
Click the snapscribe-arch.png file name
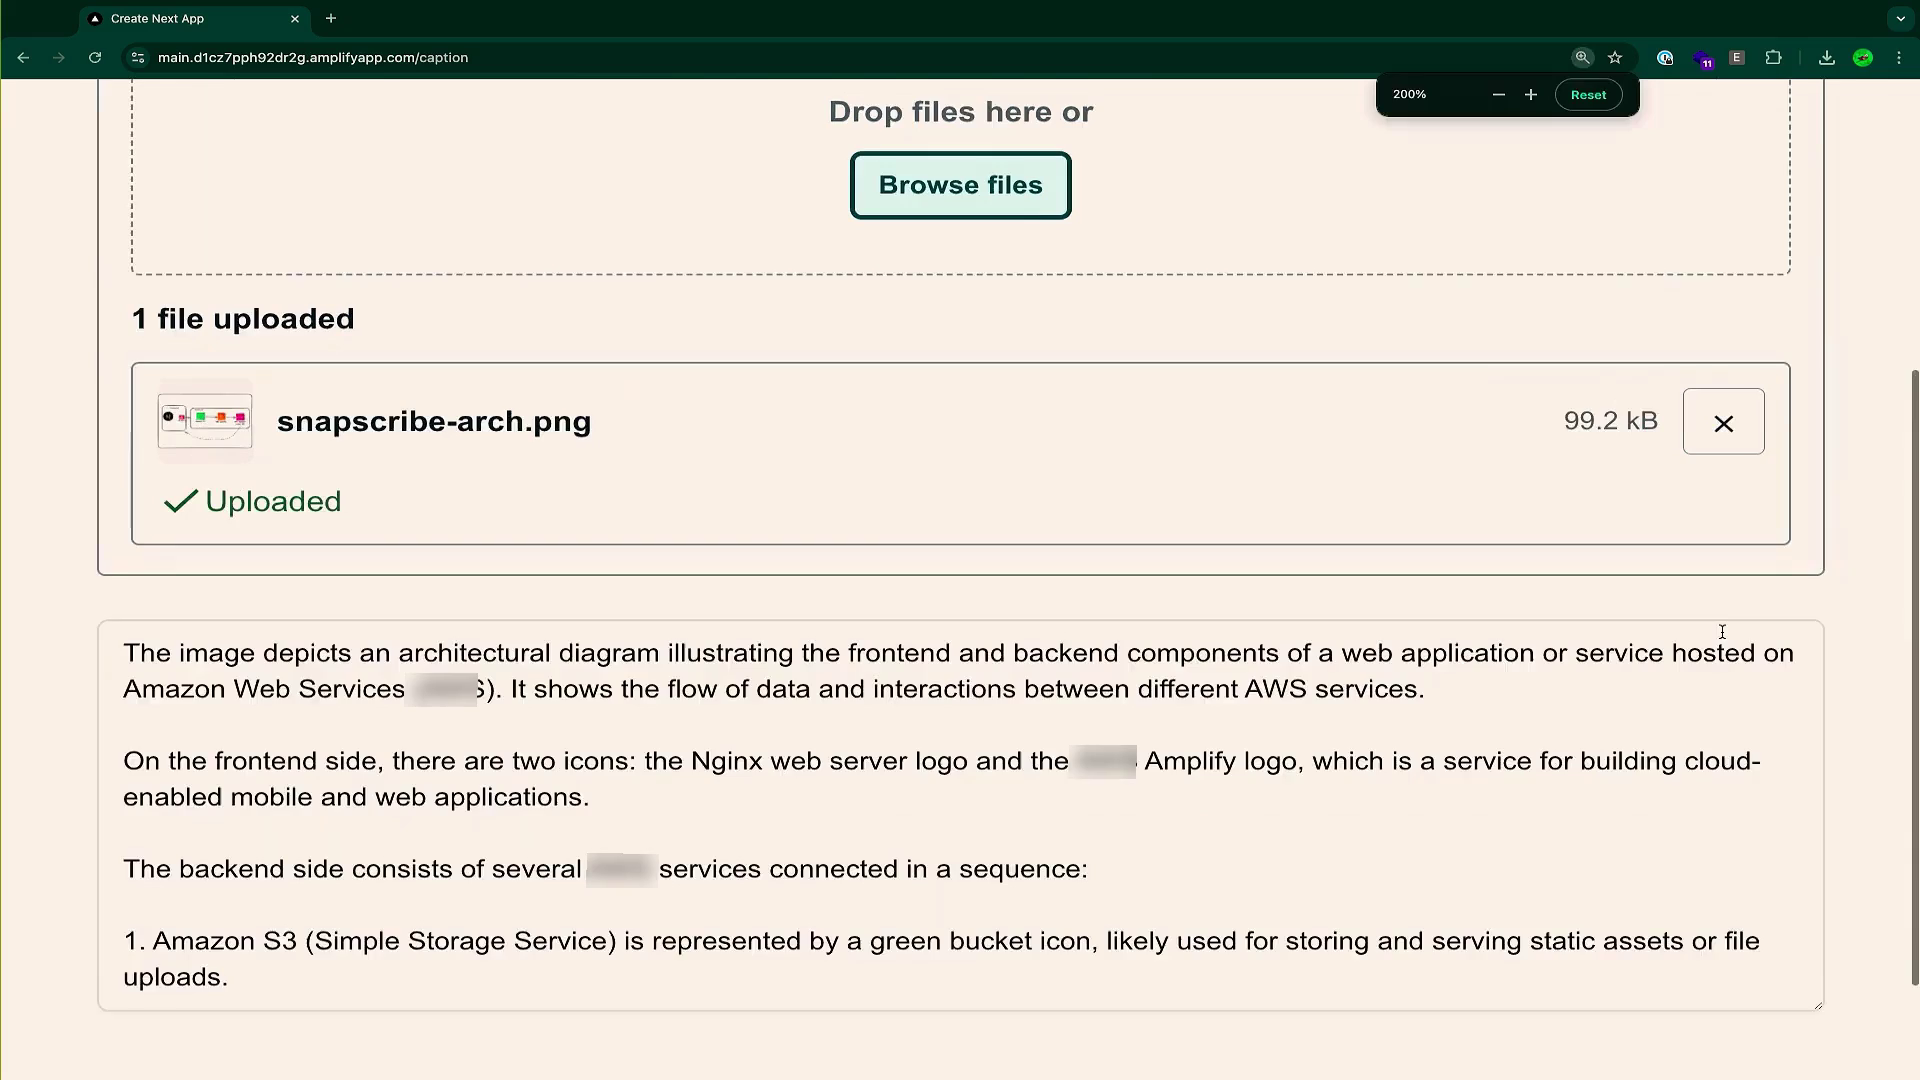[x=434, y=421]
